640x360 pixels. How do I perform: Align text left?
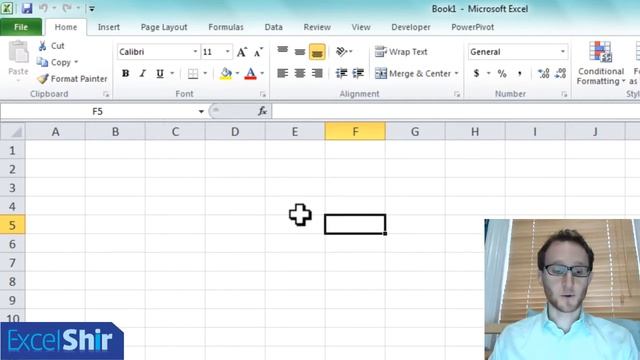(282, 73)
